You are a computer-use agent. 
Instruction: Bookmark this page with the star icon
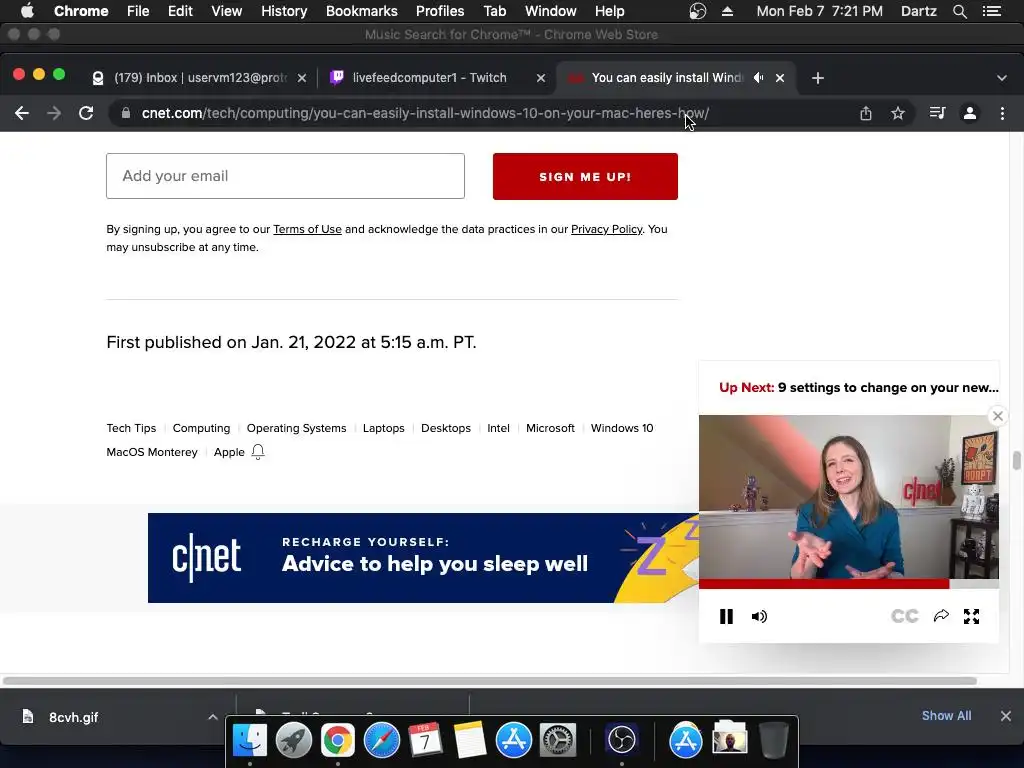pyautogui.click(x=898, y=114)
